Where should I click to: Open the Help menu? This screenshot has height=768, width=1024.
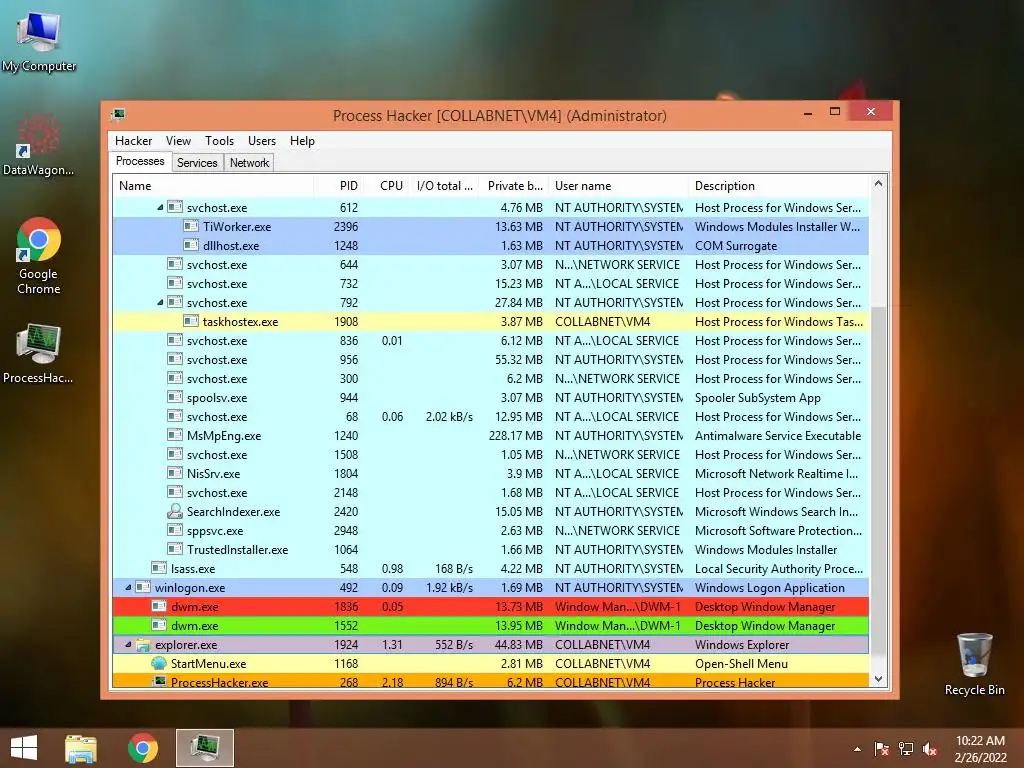point(302,141)
